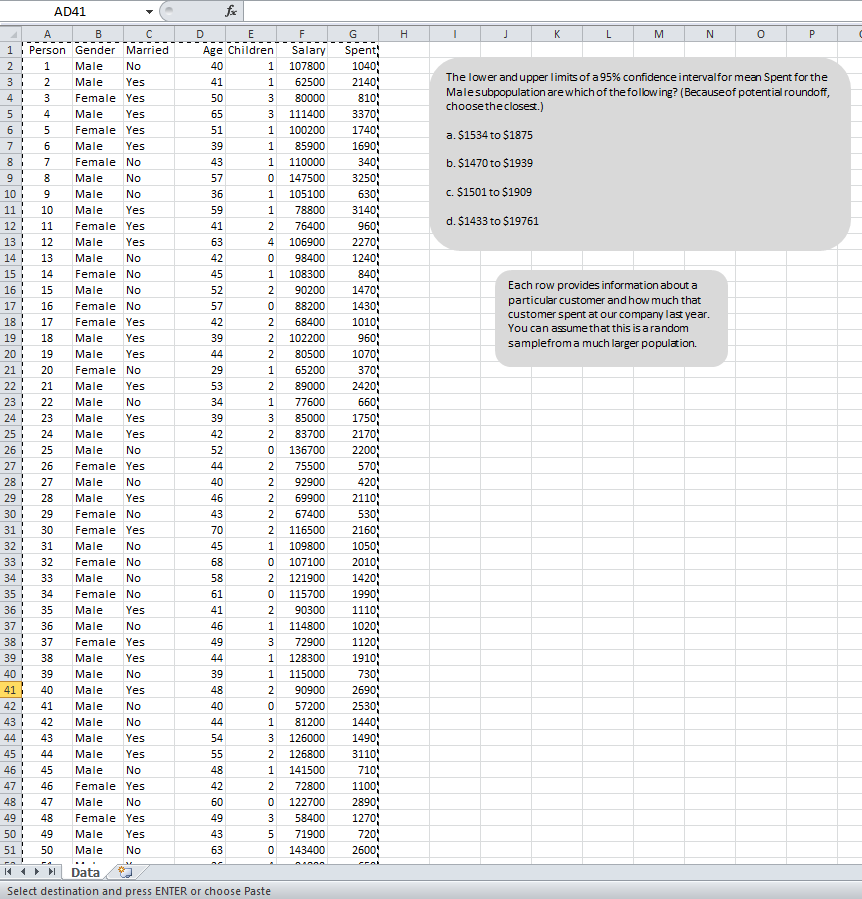Click Spent cell containing 3110
Screen dimensions: 862x899
tap(353, 754)
